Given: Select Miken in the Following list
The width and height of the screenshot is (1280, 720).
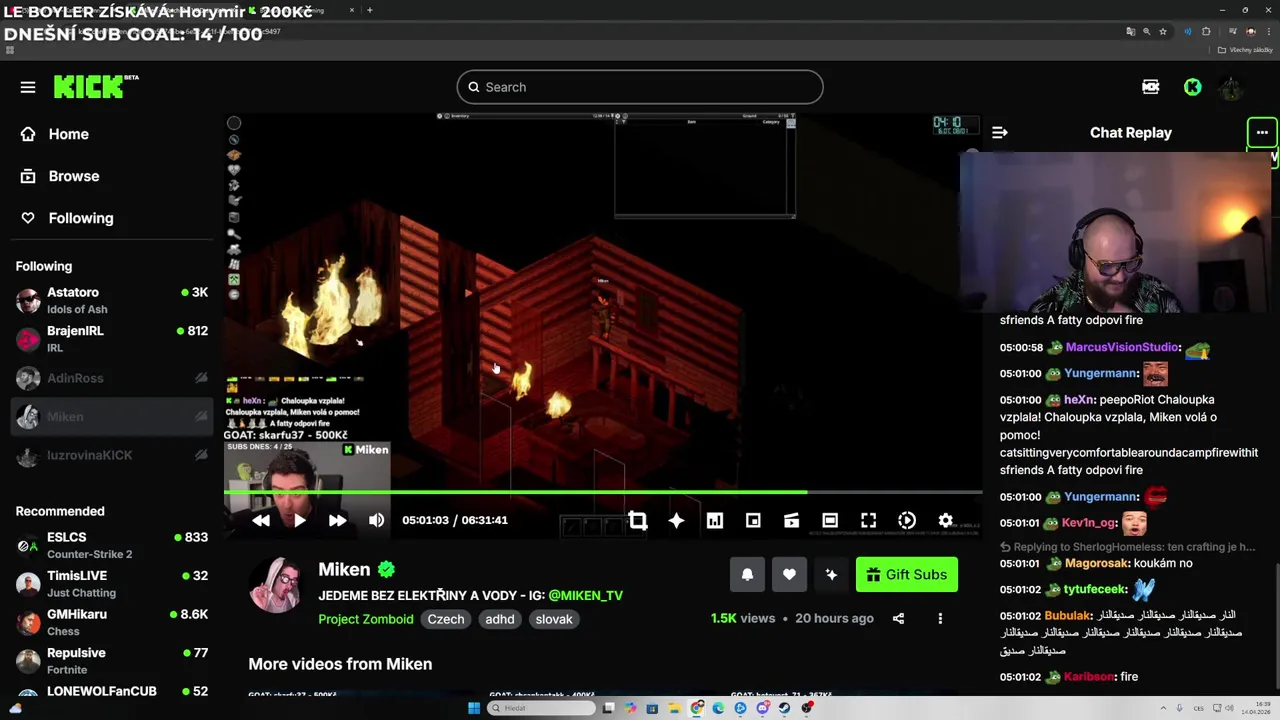Looking at the screenshot, I should click(112, 416).
